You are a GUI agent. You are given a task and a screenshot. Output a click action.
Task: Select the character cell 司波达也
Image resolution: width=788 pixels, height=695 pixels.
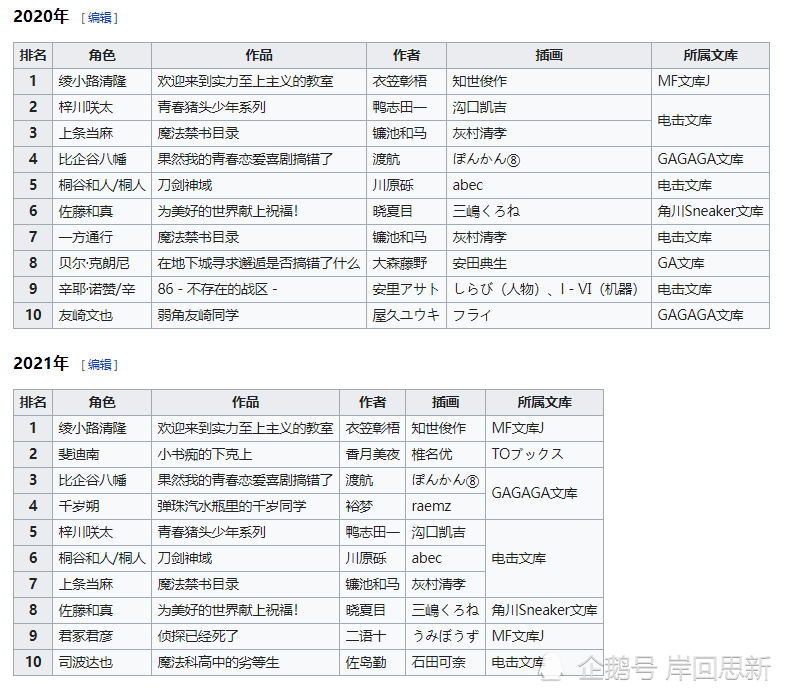pyautogui.click(x=102, y=662)
